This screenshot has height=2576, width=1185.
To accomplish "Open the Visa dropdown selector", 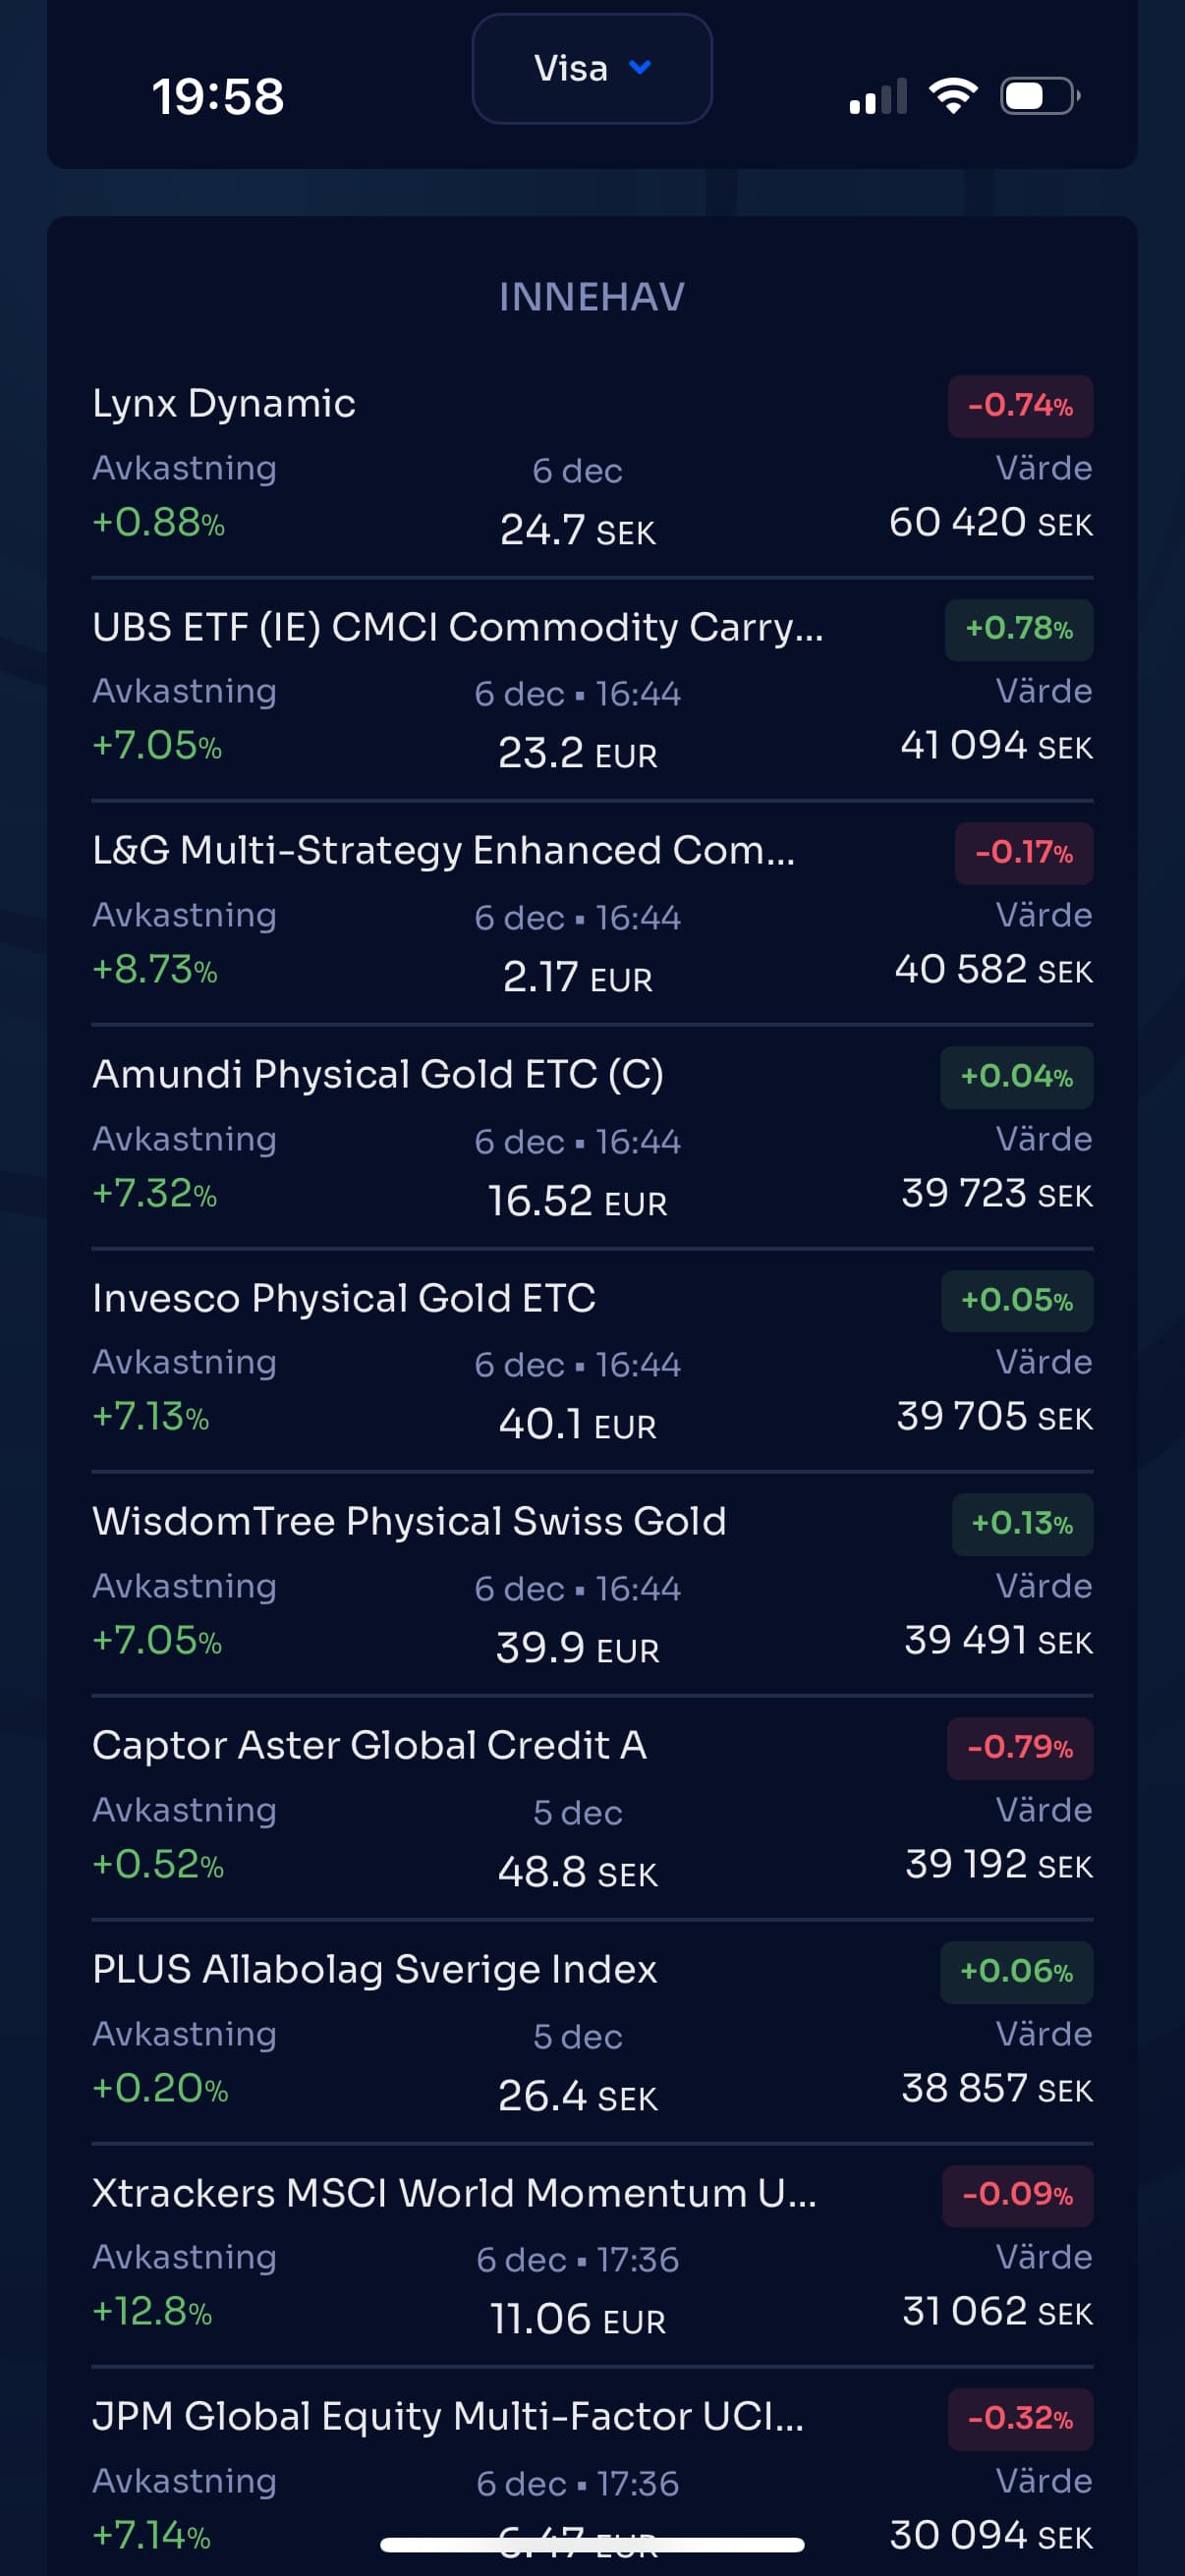I will click(x=591, y=69).
